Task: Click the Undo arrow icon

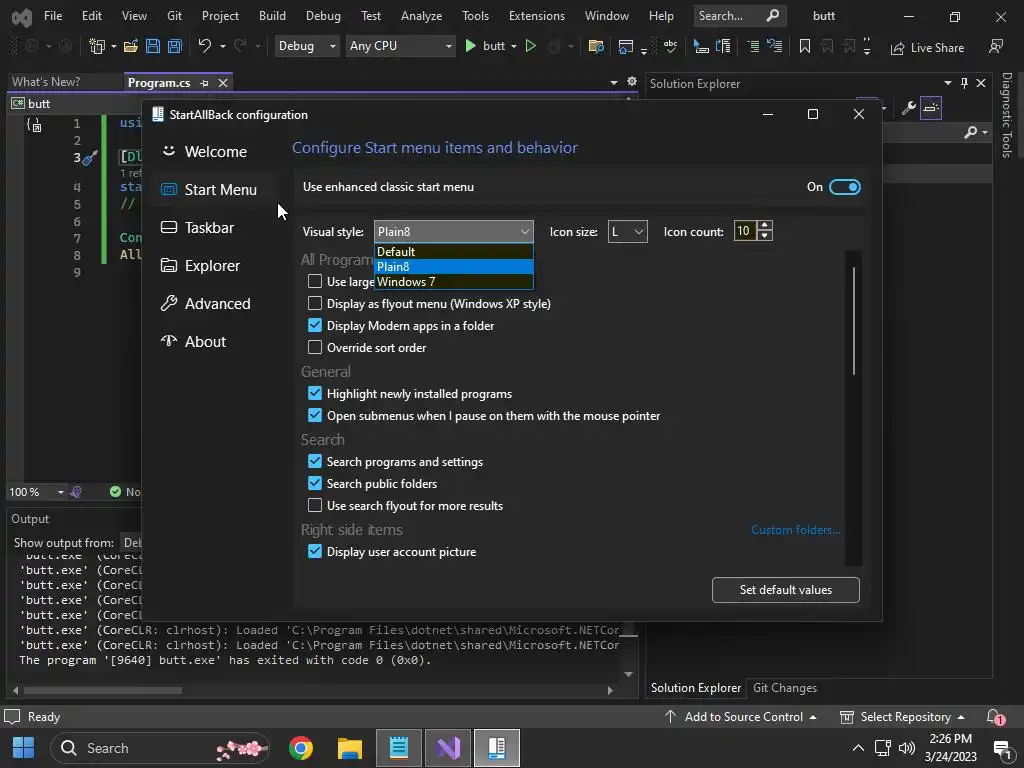Action: pyautogui.click(x=204, y=46)
